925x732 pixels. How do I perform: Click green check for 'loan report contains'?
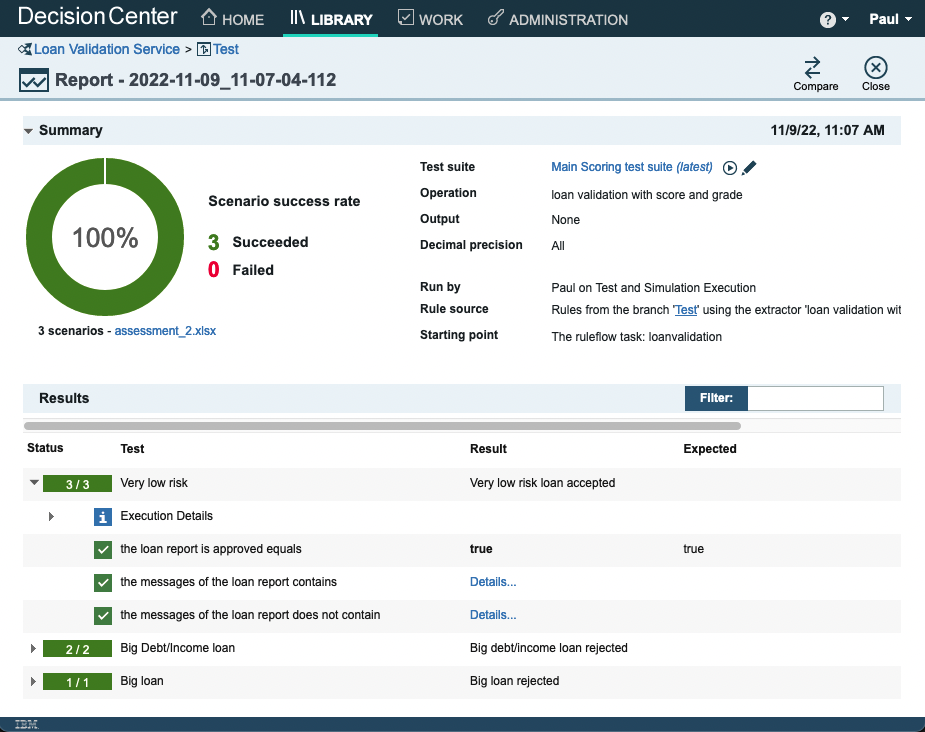[102, 582]
